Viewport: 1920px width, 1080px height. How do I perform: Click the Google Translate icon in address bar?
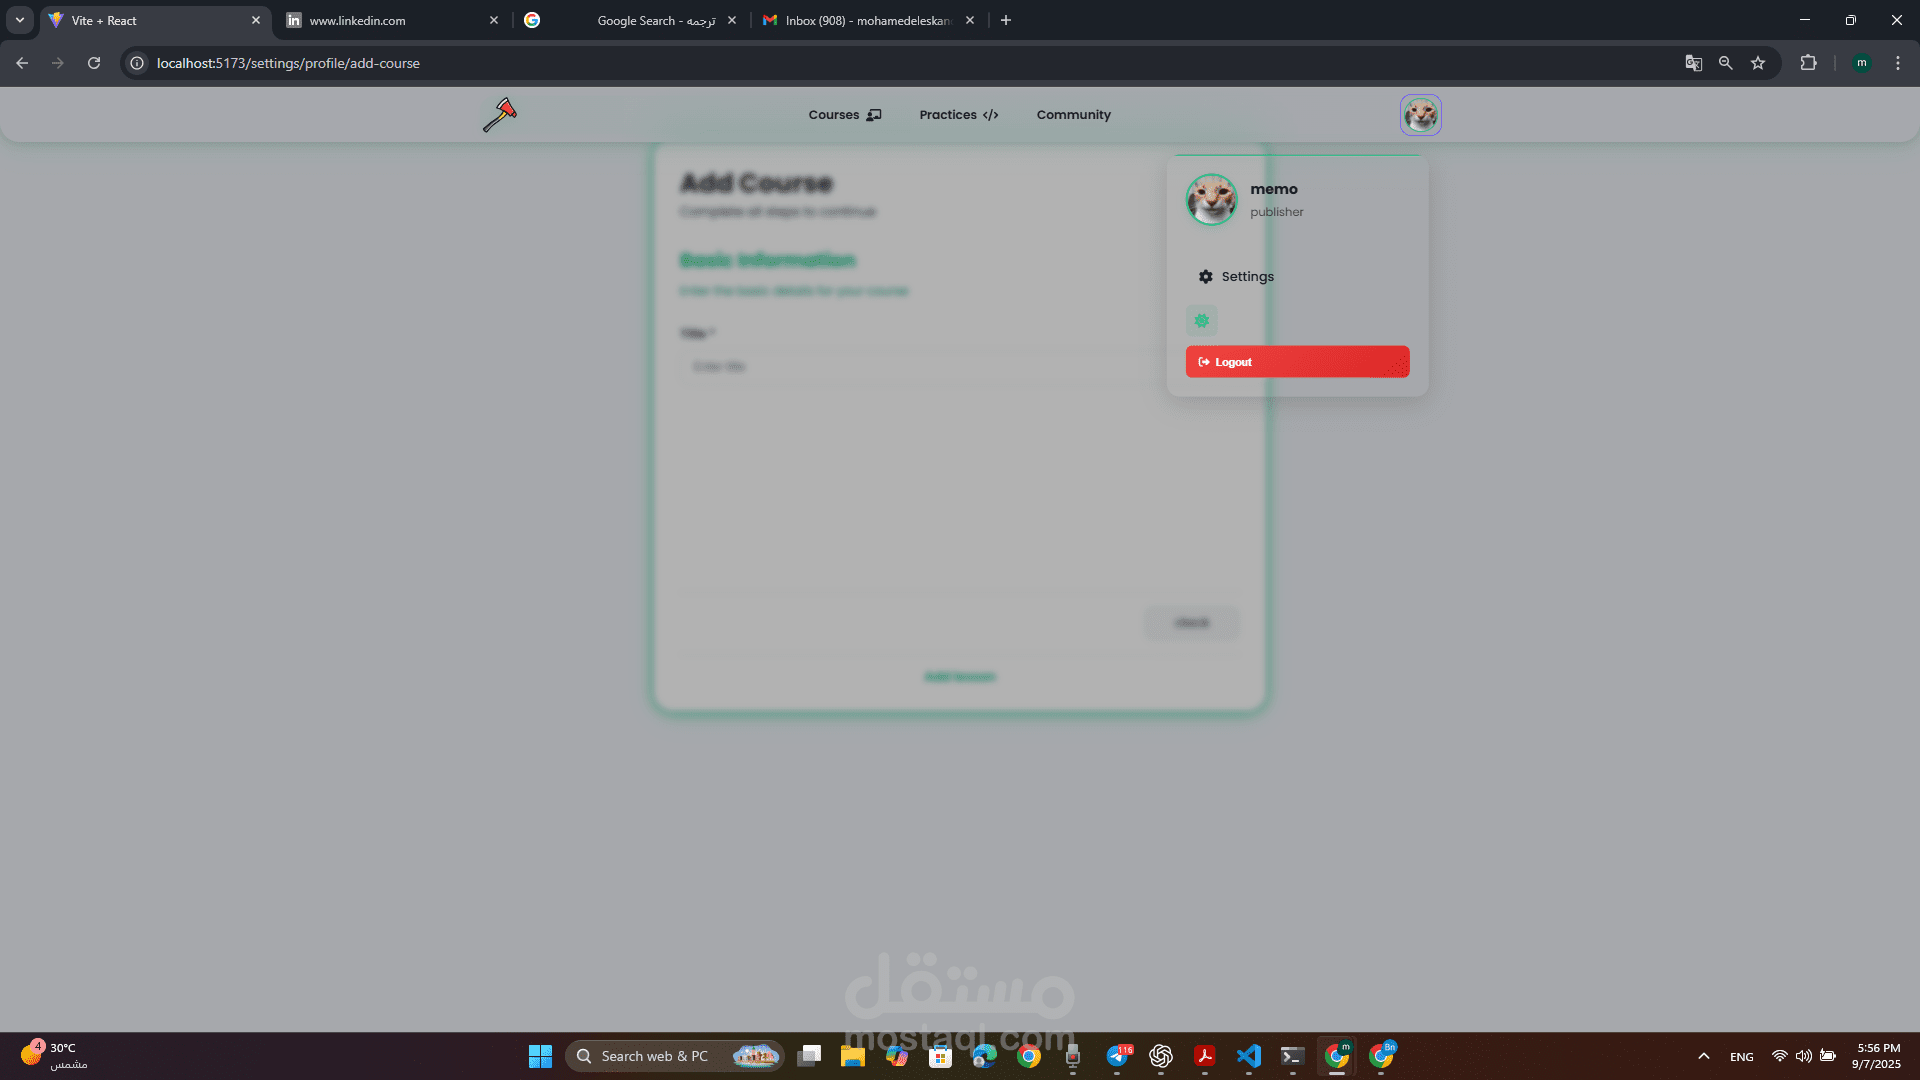point(1693,63)
